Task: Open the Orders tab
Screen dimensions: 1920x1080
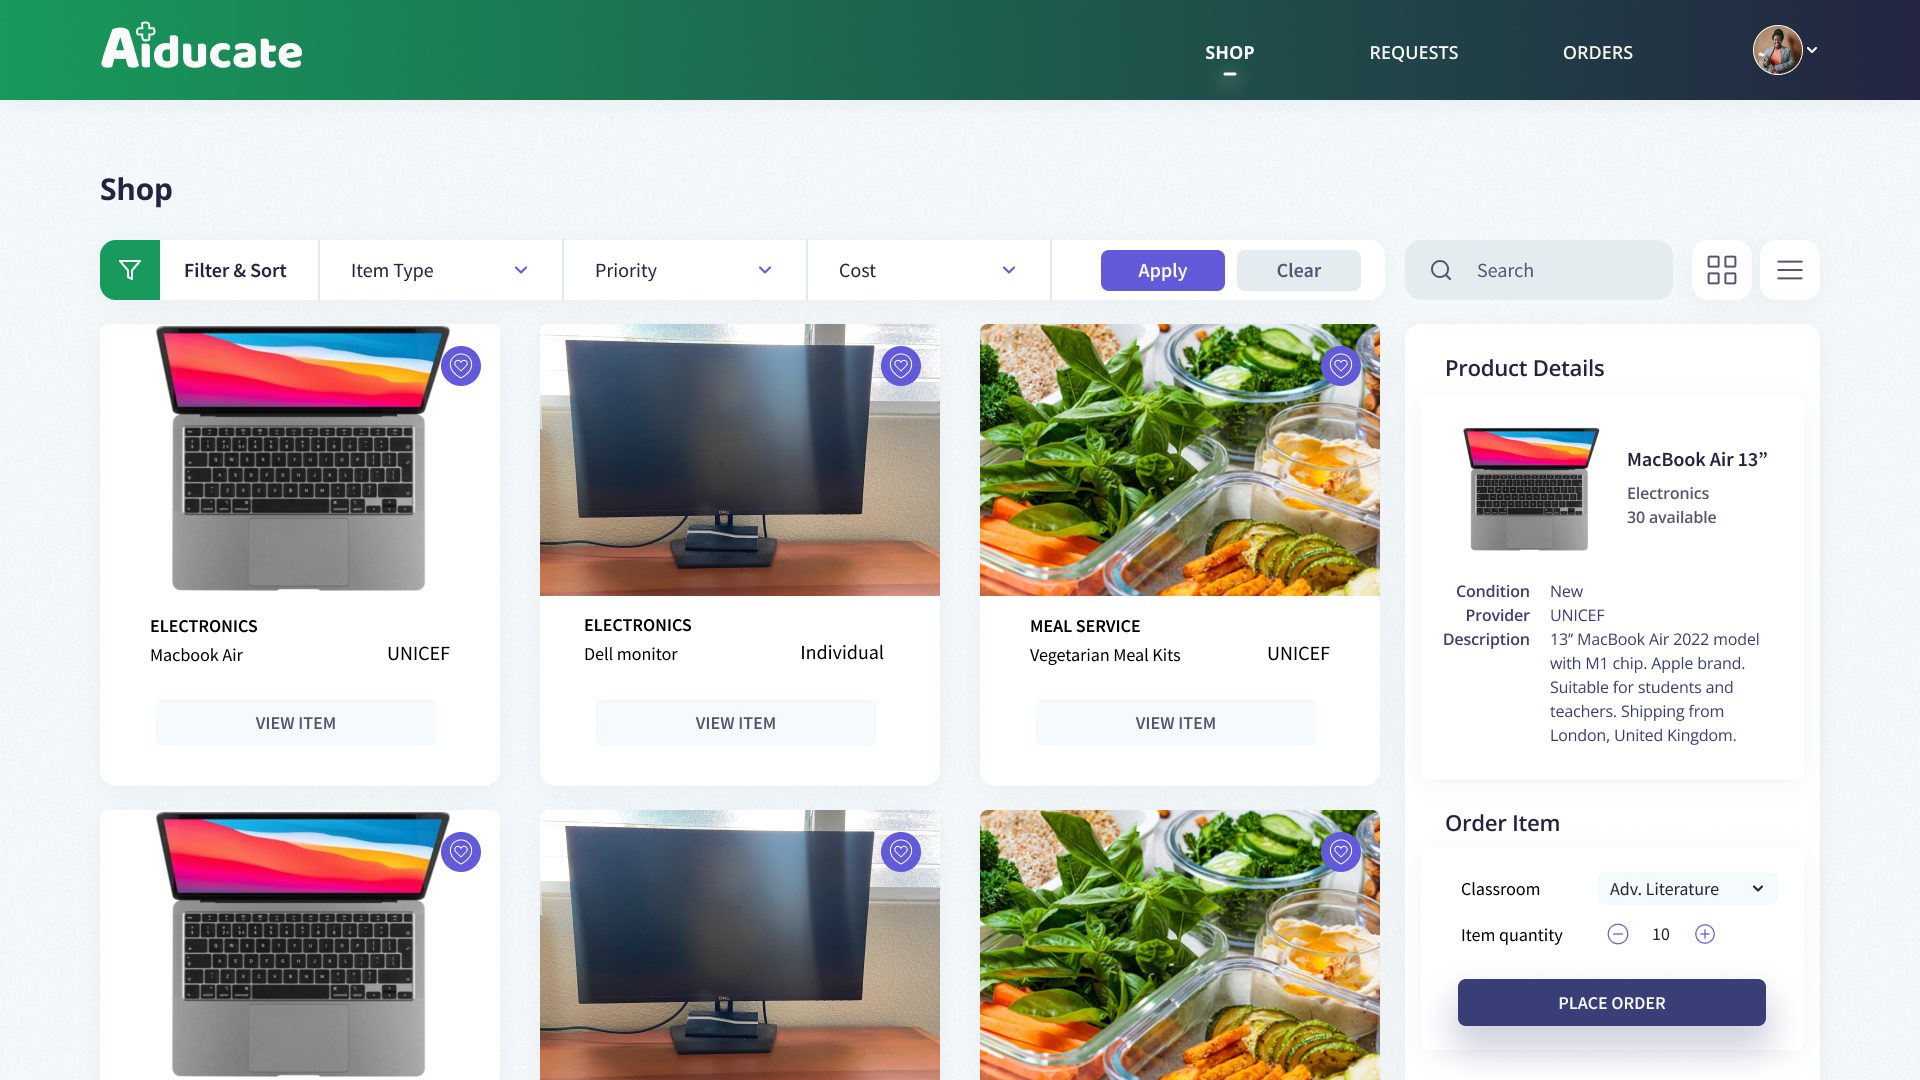Action: (x=1597, y=52)
